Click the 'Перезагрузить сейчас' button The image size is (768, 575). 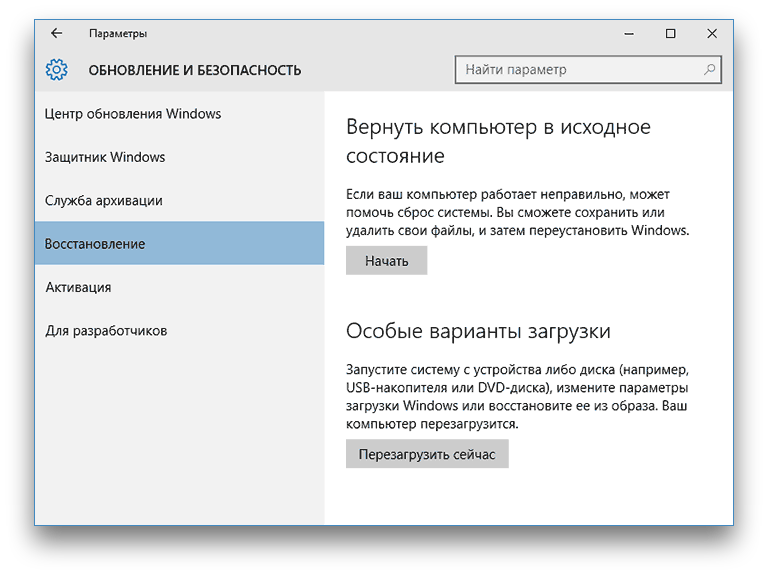coord(427,454)
